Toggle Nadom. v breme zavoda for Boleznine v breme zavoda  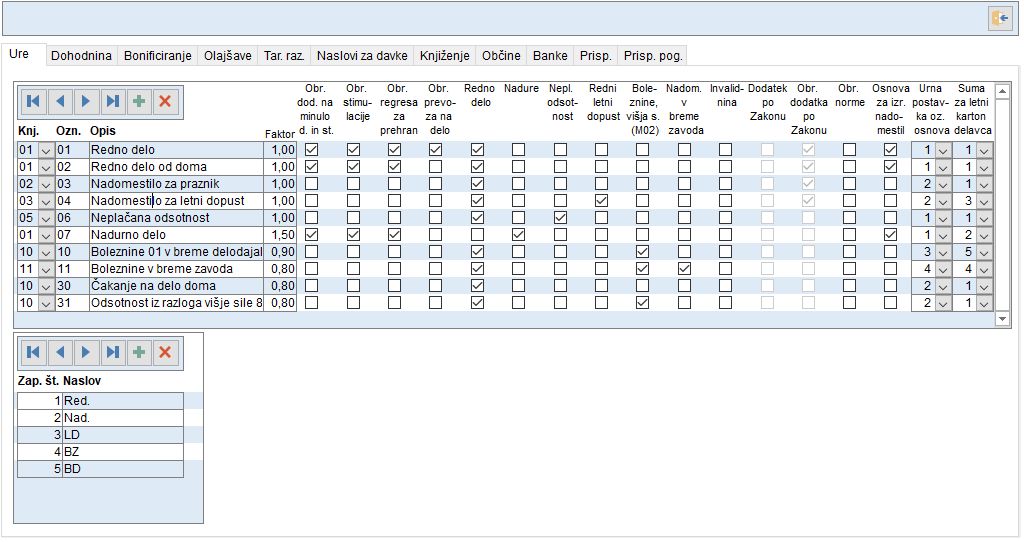(684, 268)
